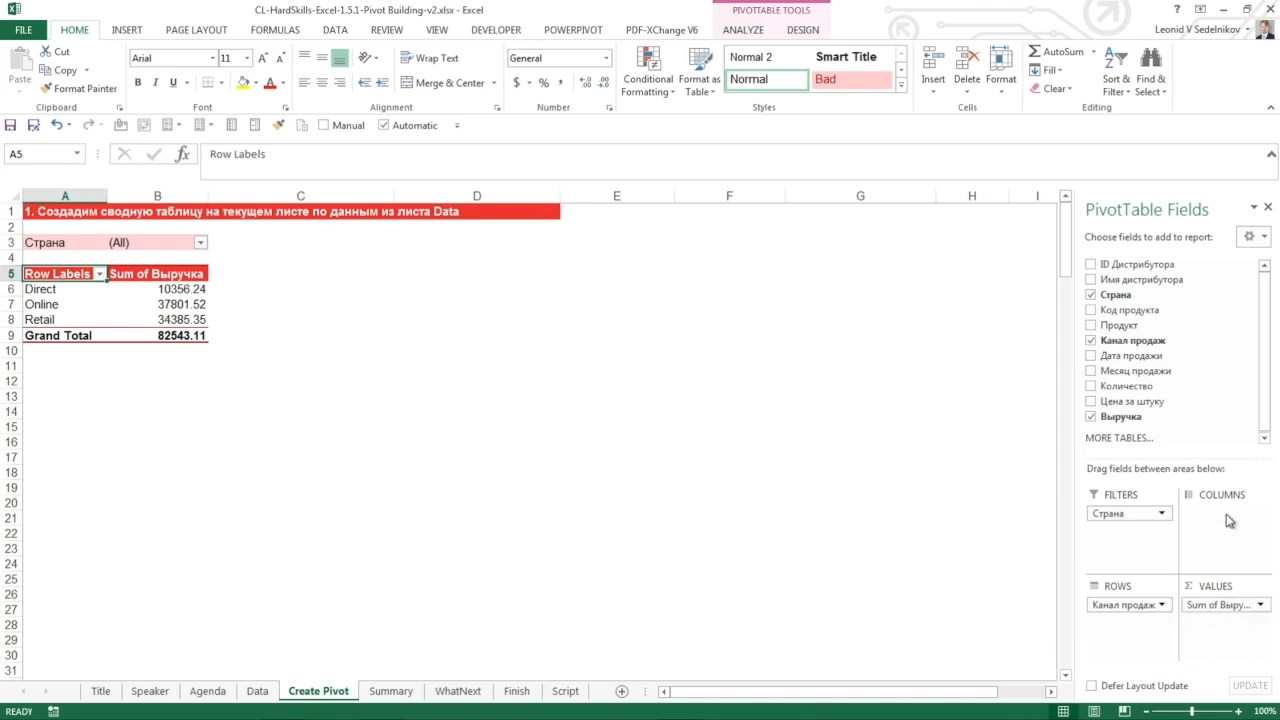Viewport: 1280px width, 720px height.
Task: Open Sort & Filter
Action: pos(1116,71)
